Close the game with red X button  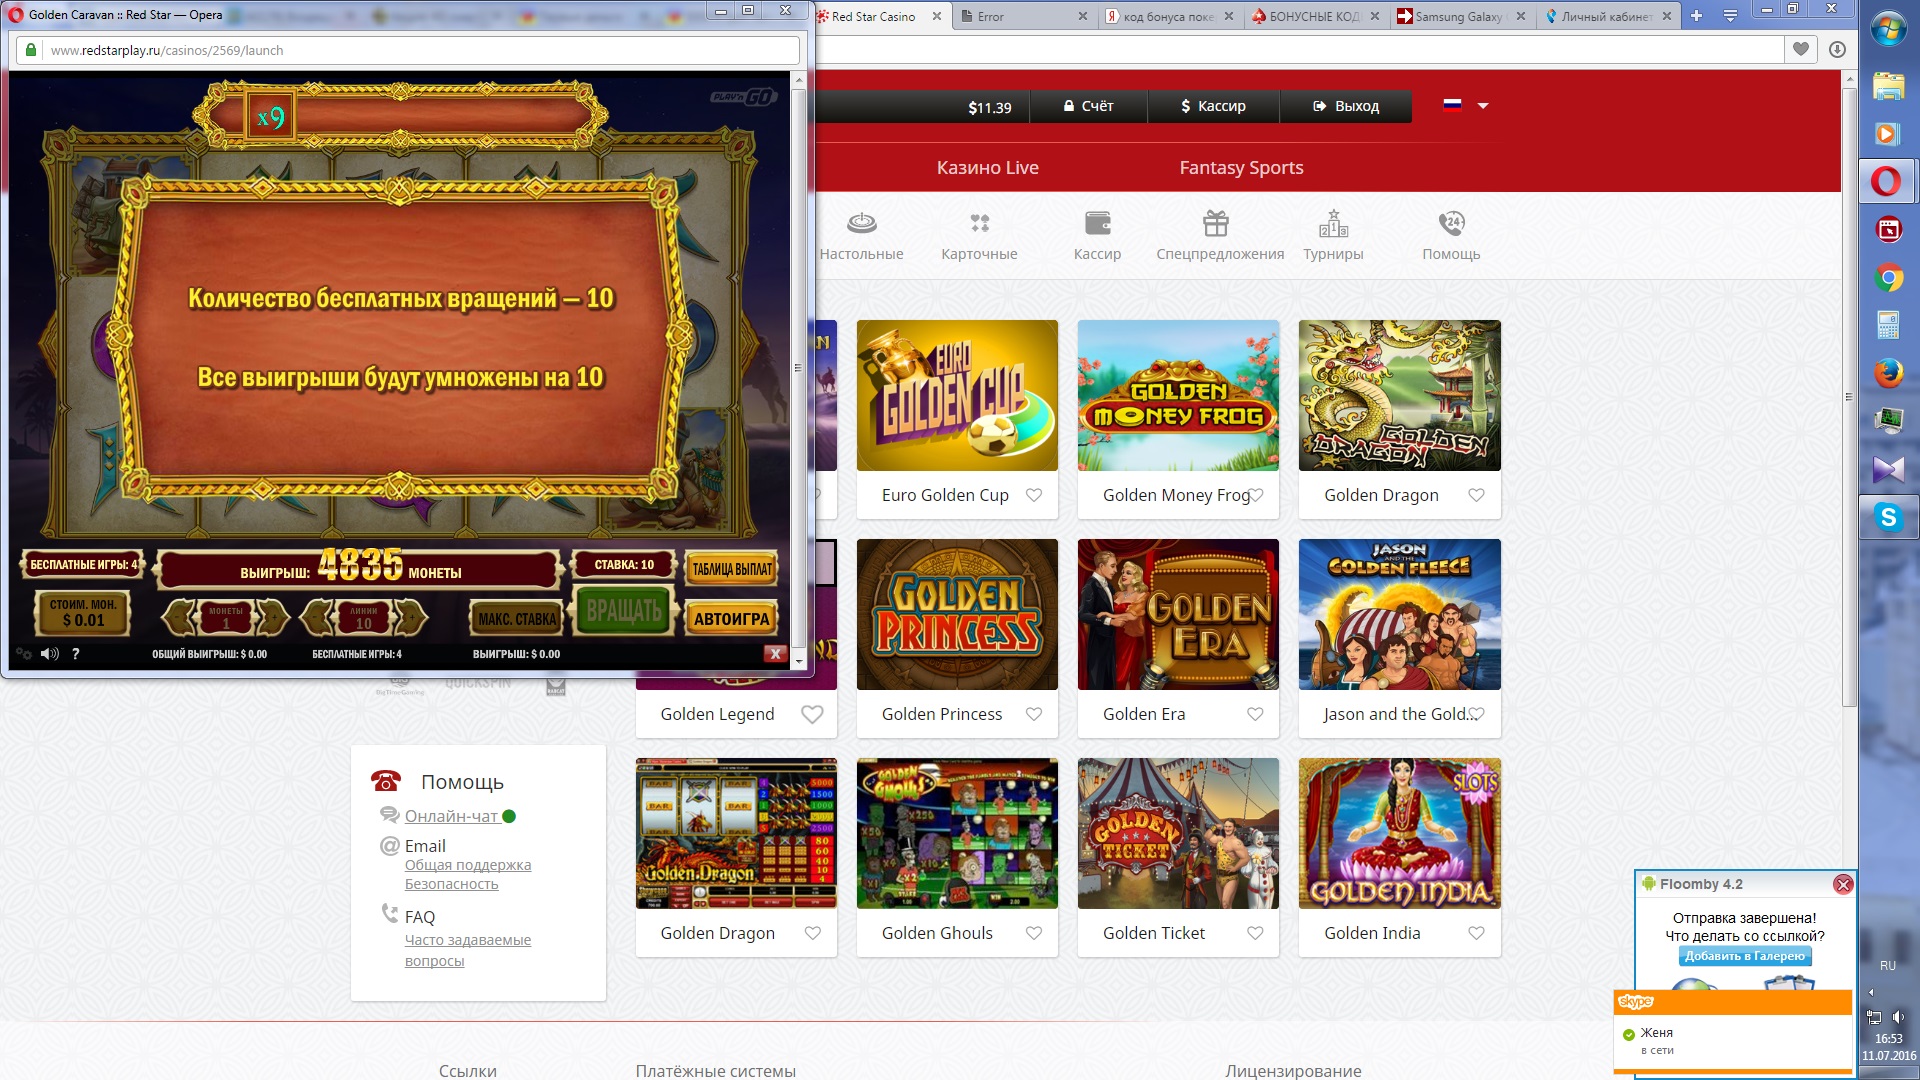click(x=775, y=654)
